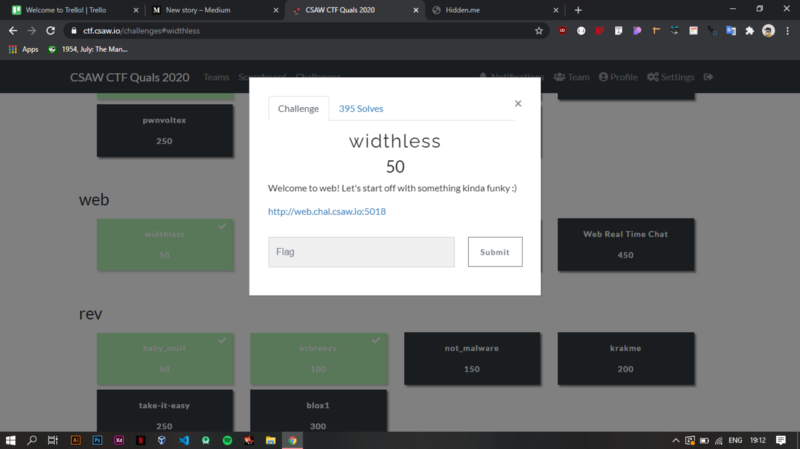This screenshot has height=449, width=800.
Task: Switch to the 395 Solves tab
Action: pos(361,108)
